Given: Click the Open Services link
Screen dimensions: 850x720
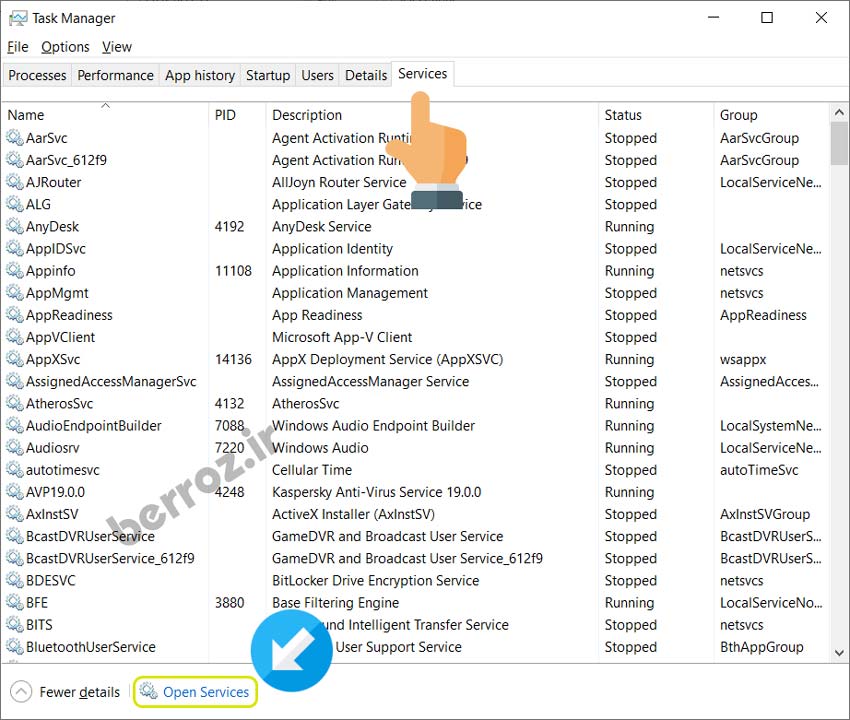Looking at the screenshot, I should tap(206, 692).
